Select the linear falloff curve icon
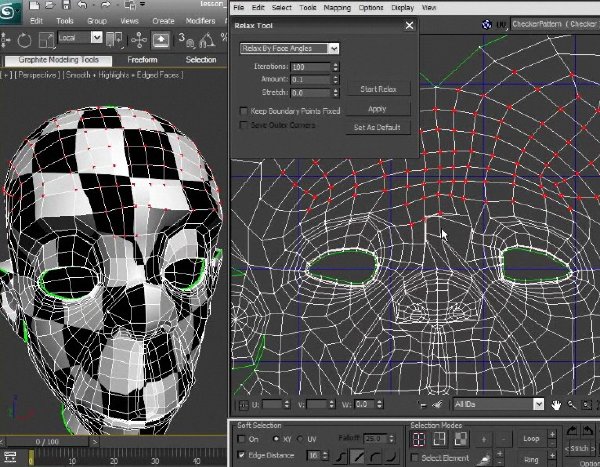 tap(357, 457)
